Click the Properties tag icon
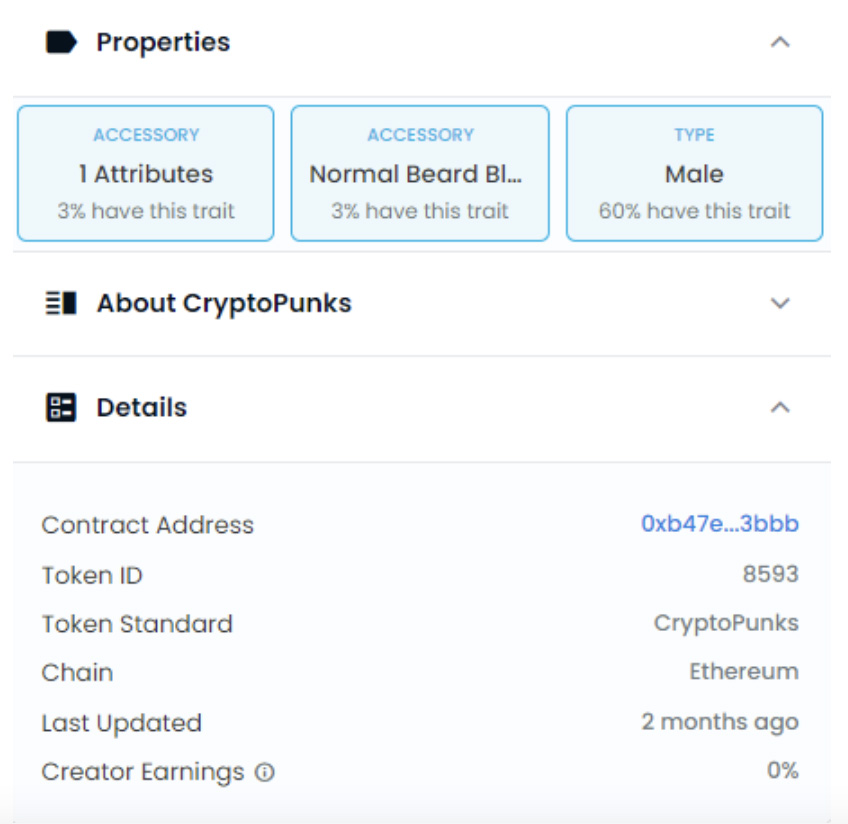Viewport: 848px width, 824px height. point(61,42)
